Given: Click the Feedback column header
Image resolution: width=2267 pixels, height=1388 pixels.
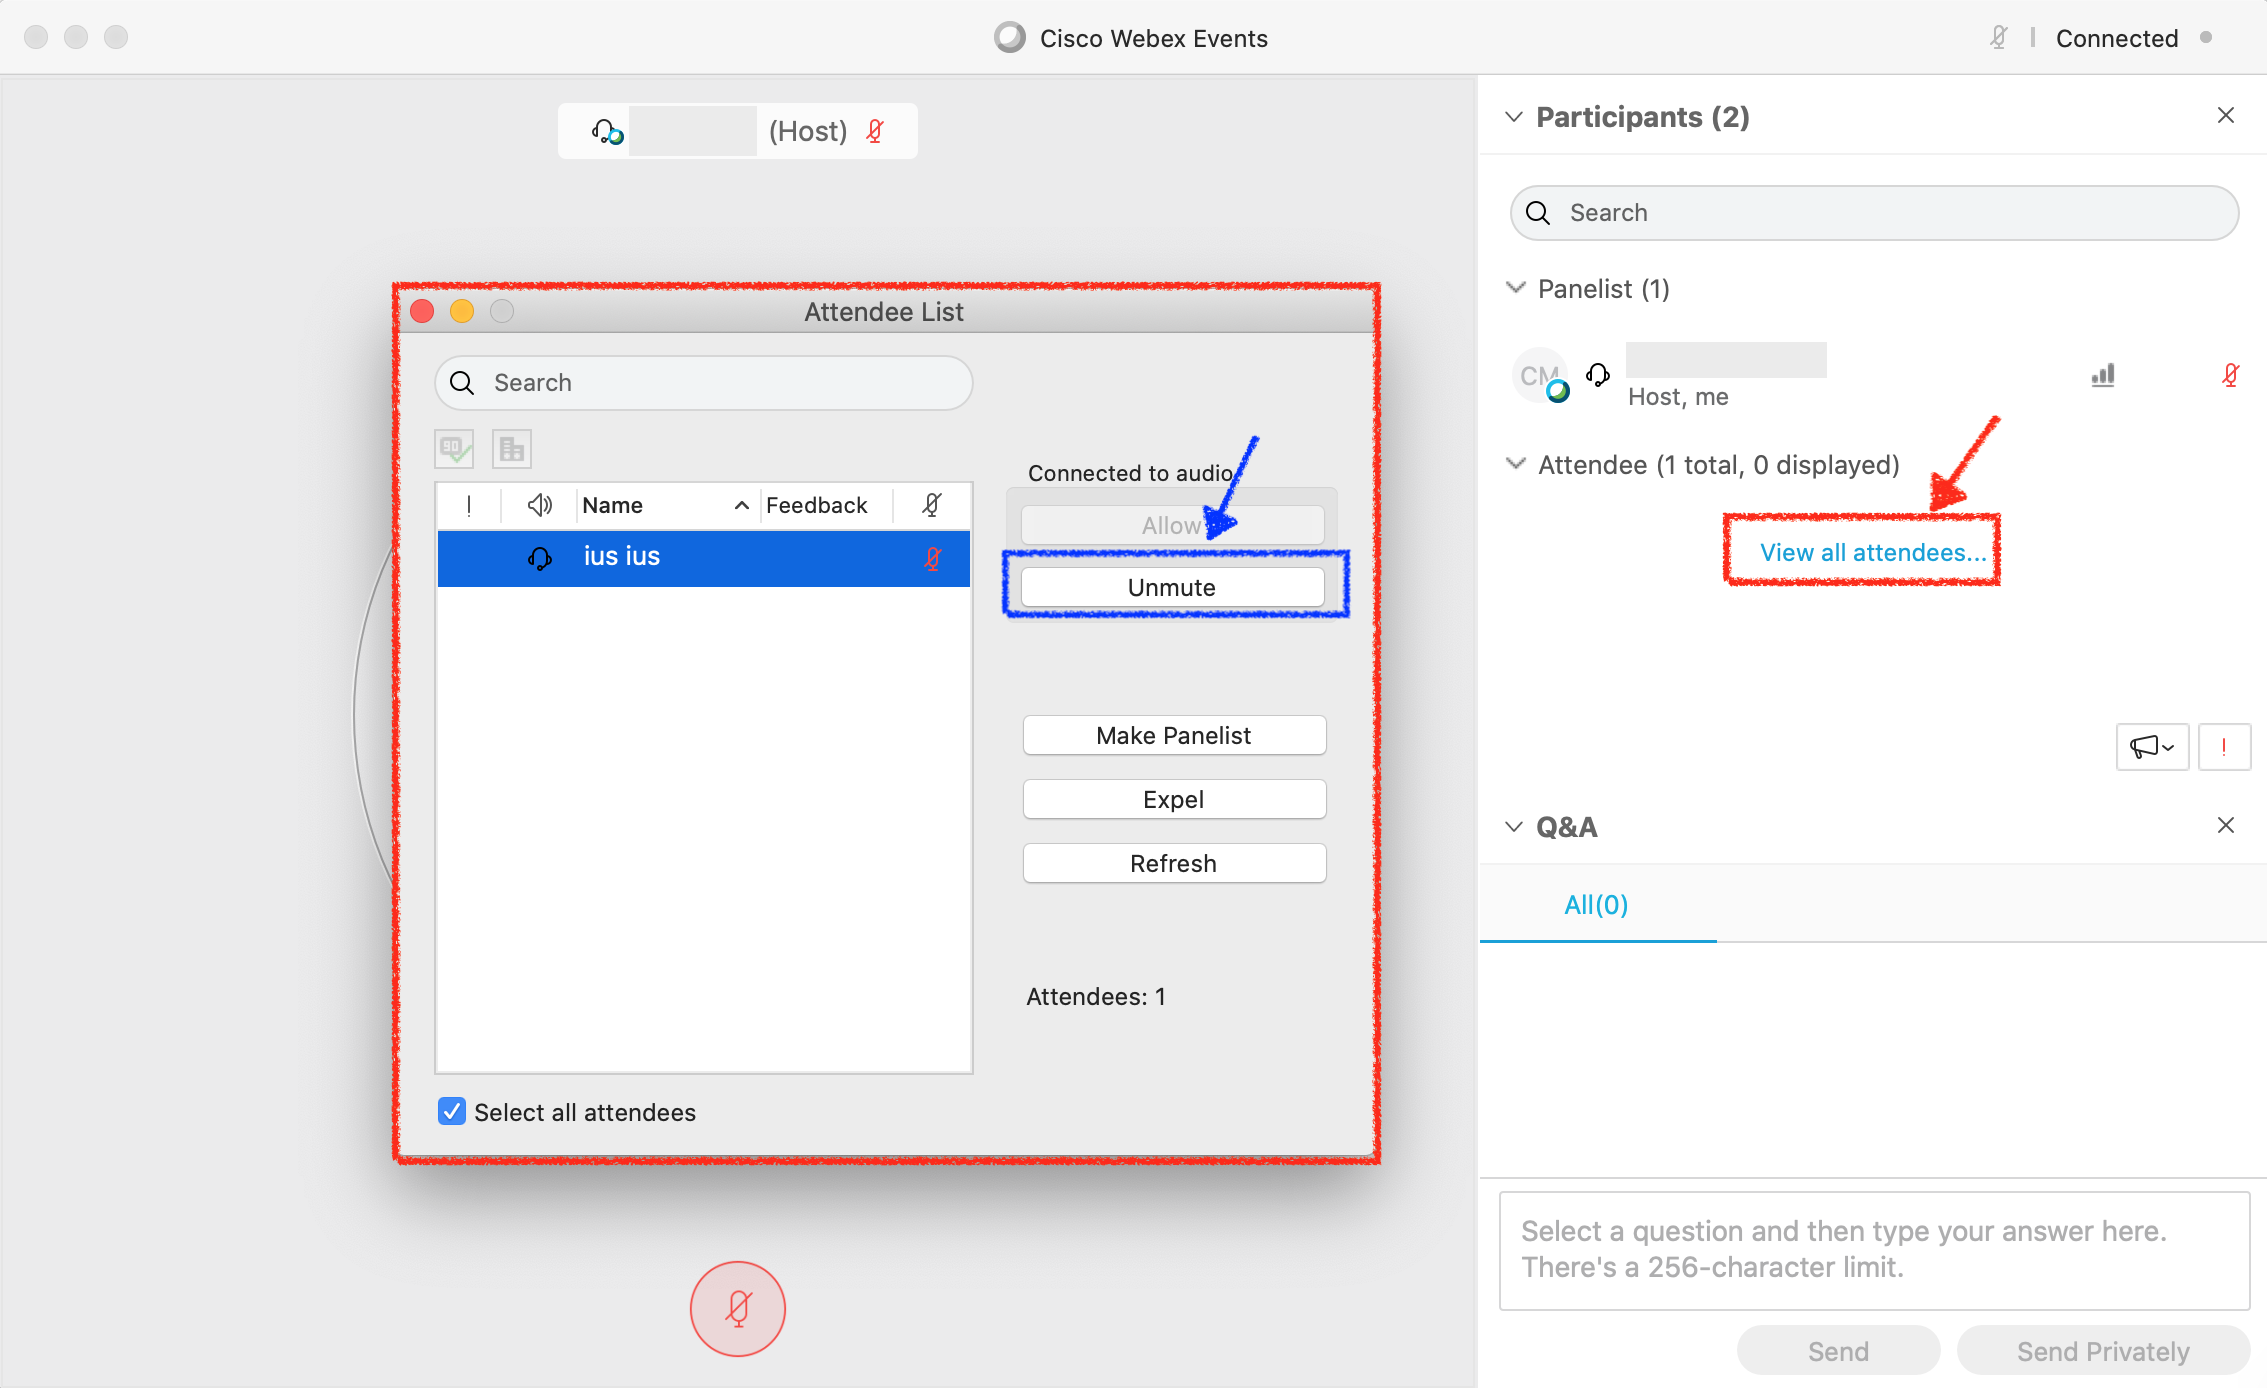Looking at the screenshot, I should (826, 505).
